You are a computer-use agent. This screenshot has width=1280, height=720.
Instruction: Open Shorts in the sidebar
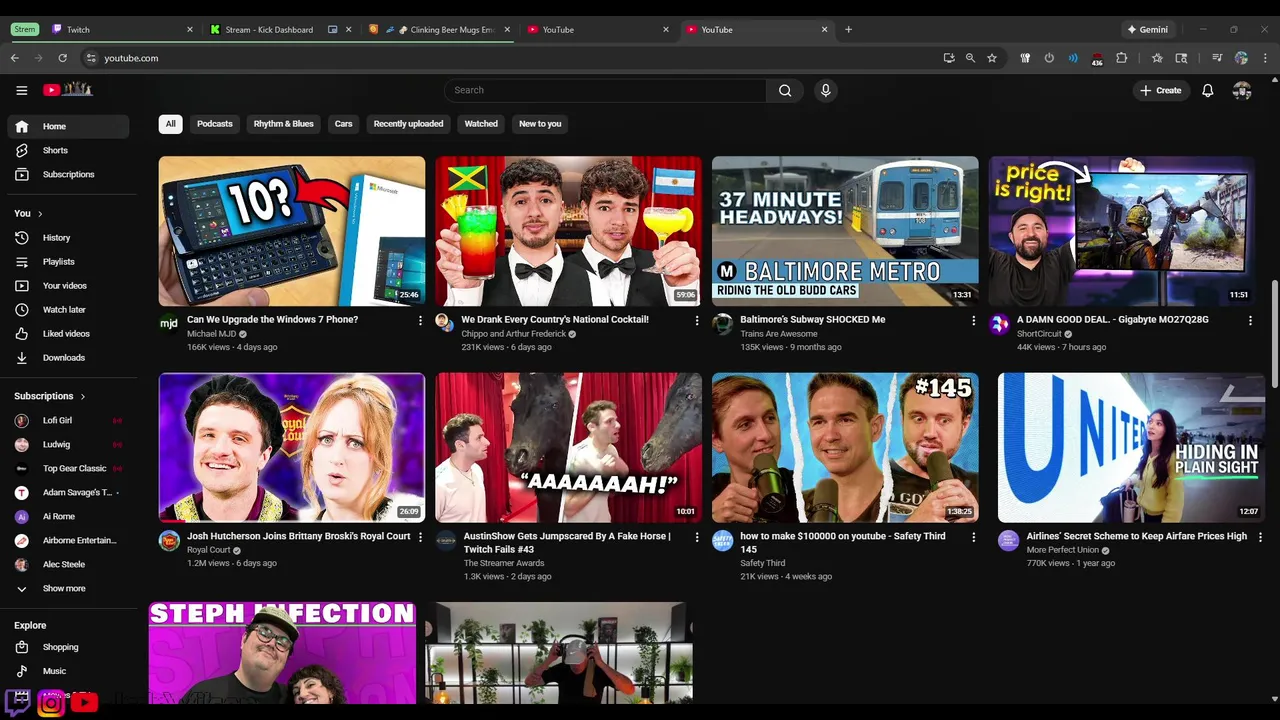(x=68, y=150)
